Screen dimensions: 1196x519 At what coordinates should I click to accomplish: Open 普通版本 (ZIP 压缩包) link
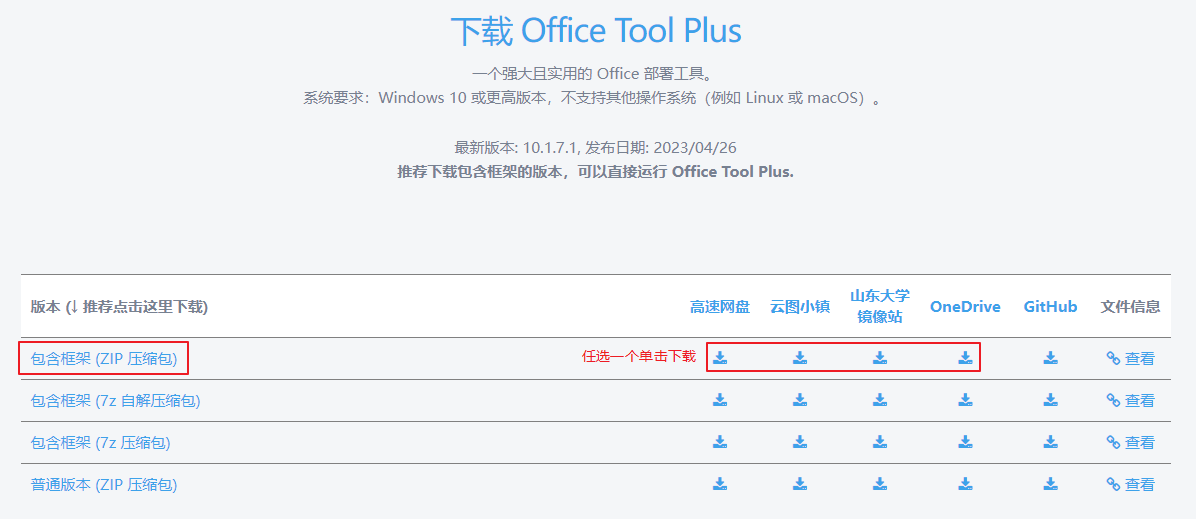pos(104,485)
